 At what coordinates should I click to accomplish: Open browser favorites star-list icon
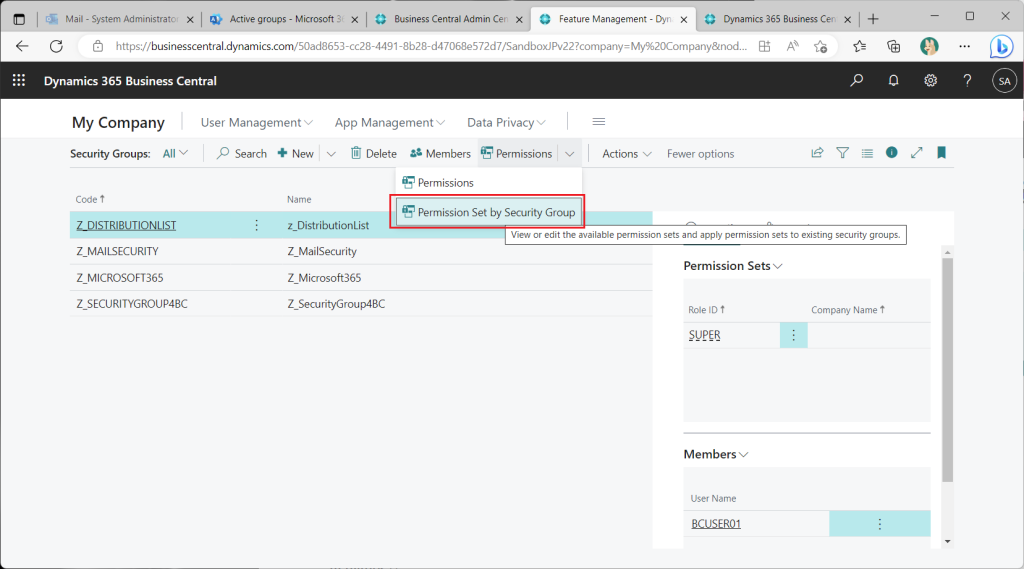coord(859,46)
